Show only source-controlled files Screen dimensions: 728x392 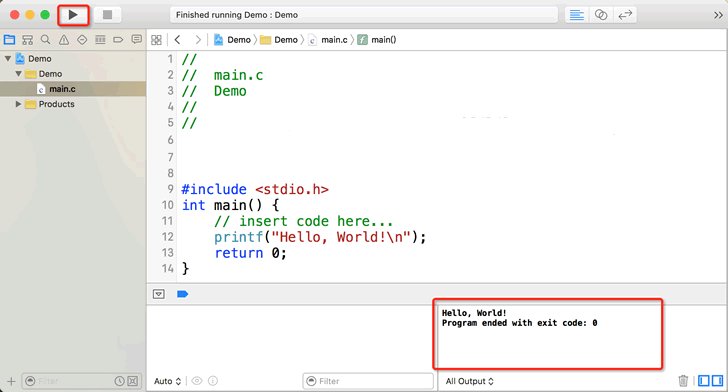click(x=133, y=381)
